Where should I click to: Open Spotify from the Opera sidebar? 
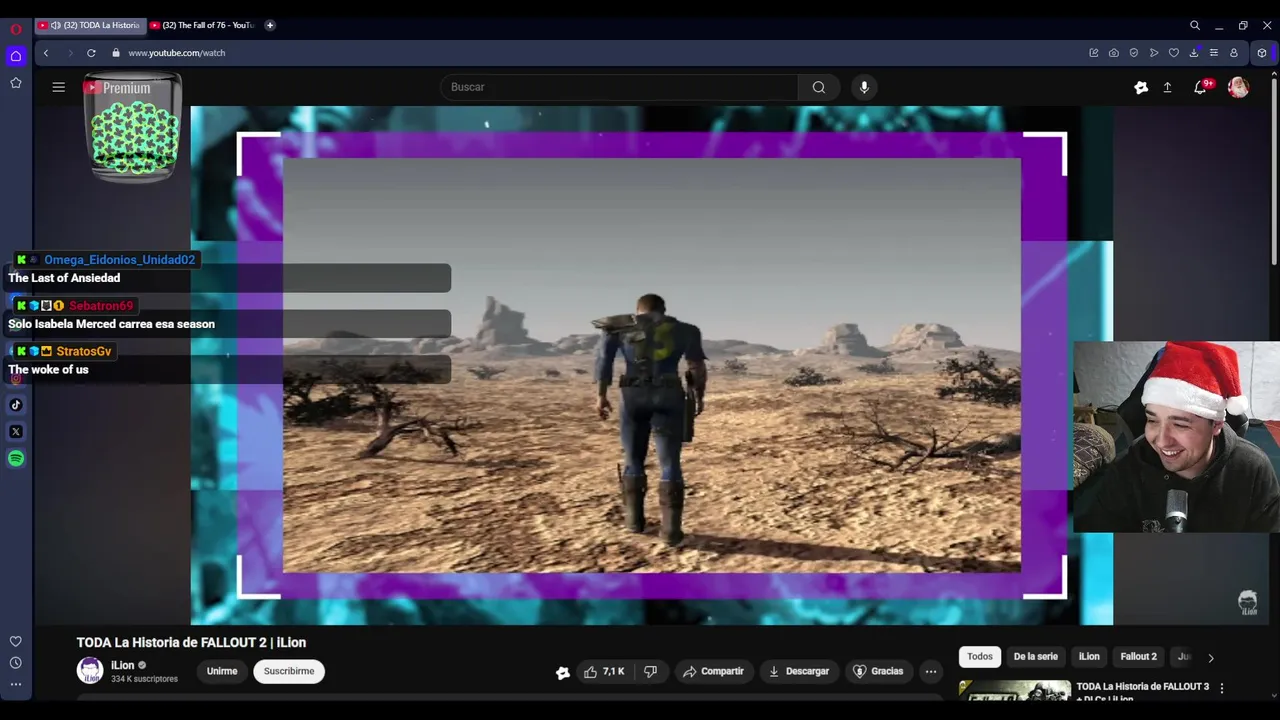pyautogui.click(x=16, y=459)
